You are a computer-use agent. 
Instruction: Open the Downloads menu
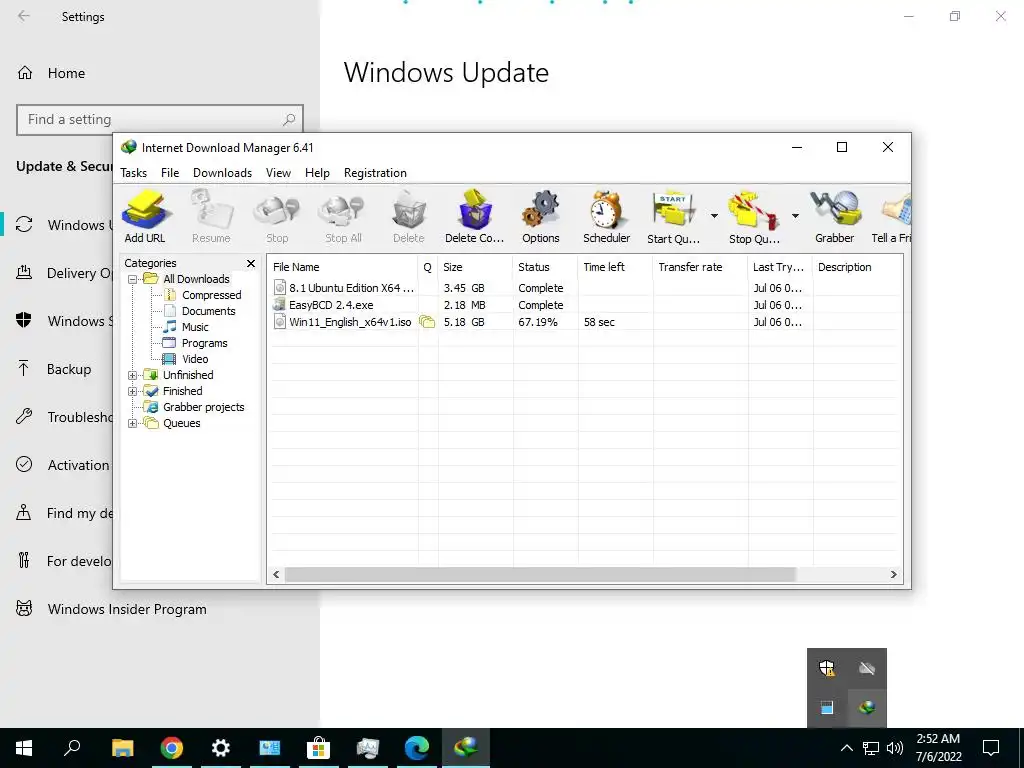point(222,173)
